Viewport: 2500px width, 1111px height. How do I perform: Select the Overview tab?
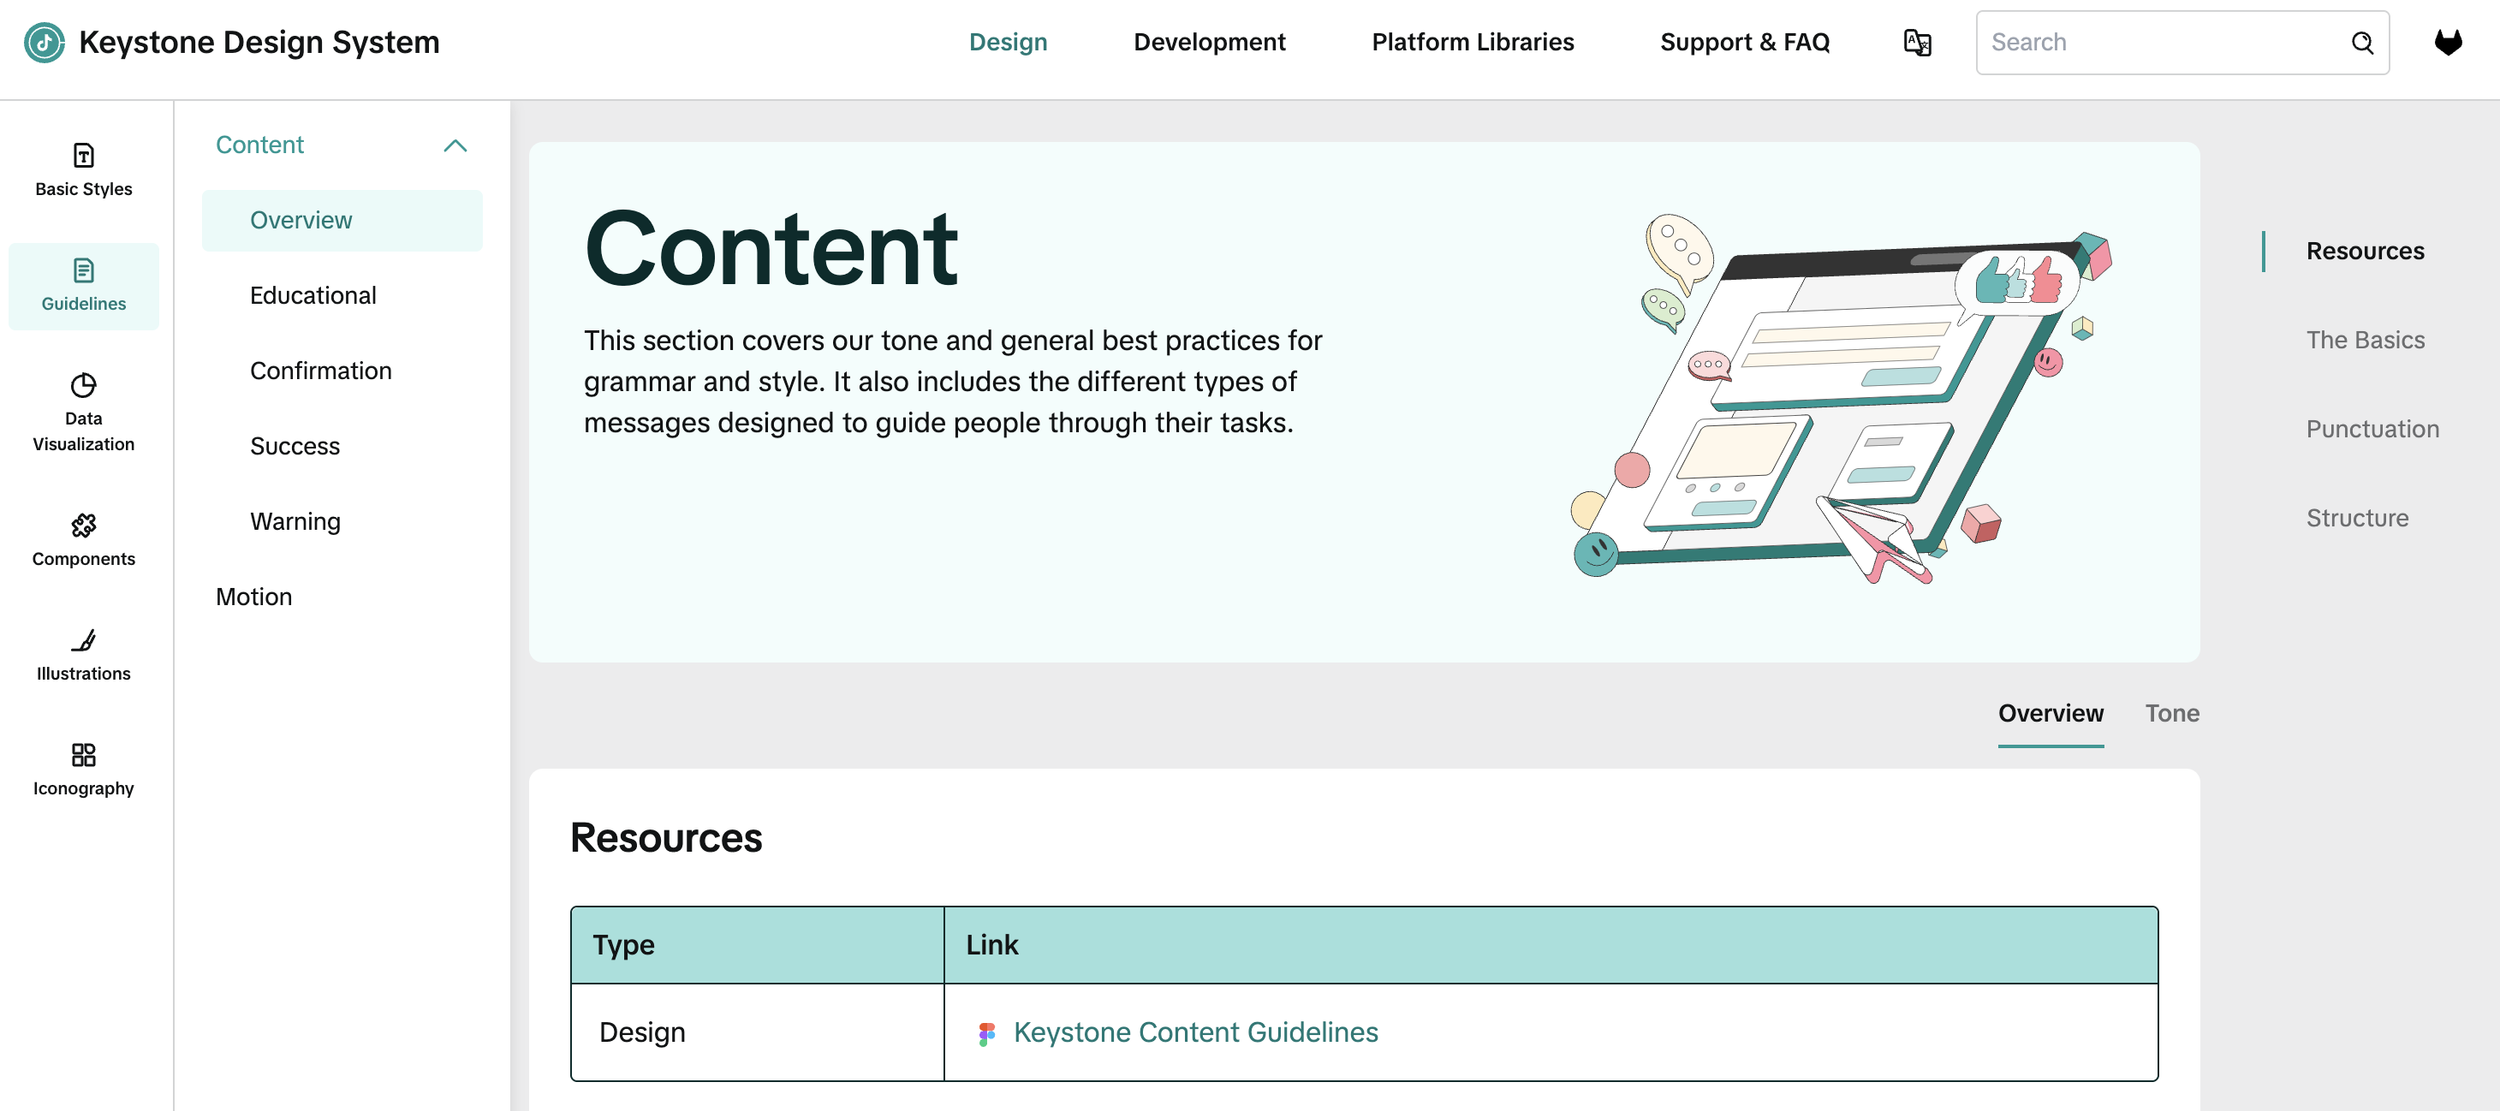click(x=2050, y=713)
